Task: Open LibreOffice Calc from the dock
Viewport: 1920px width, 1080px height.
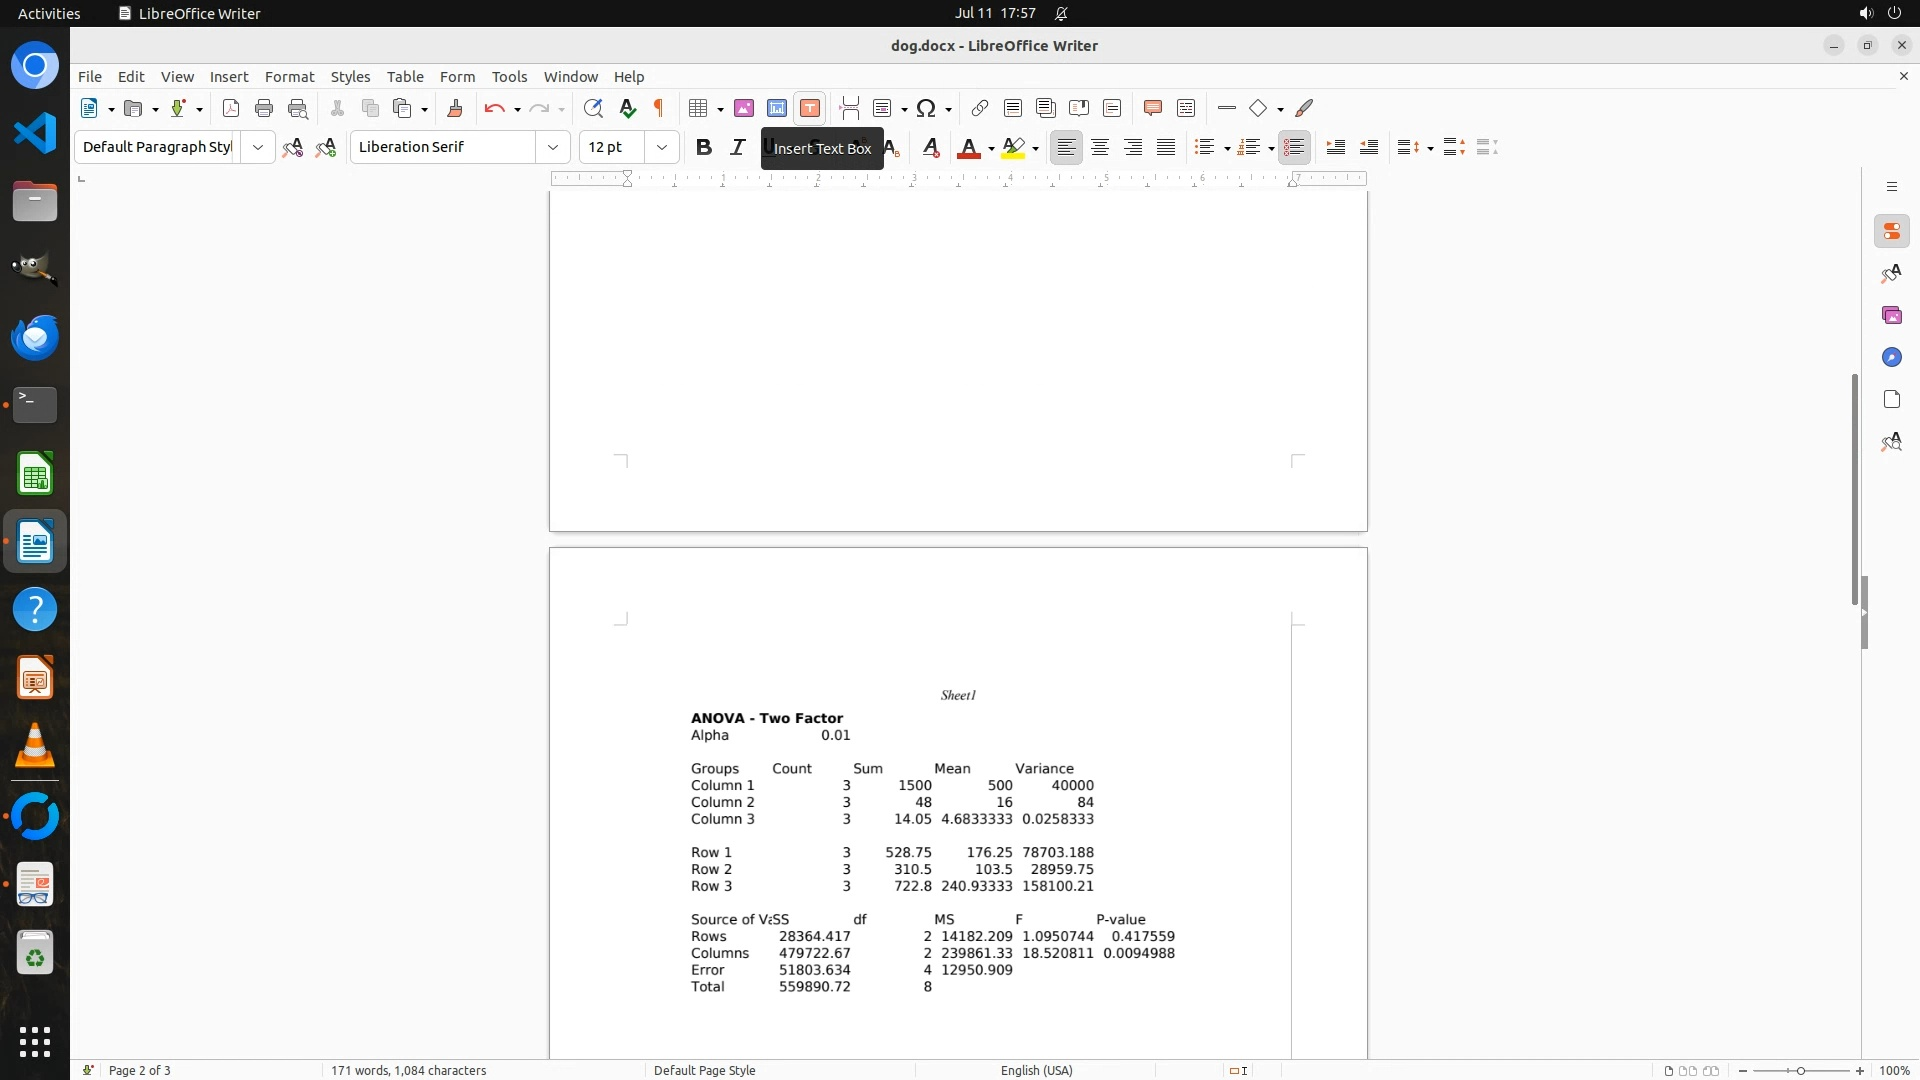Action: pyautogui.click(x=35, y=474)
